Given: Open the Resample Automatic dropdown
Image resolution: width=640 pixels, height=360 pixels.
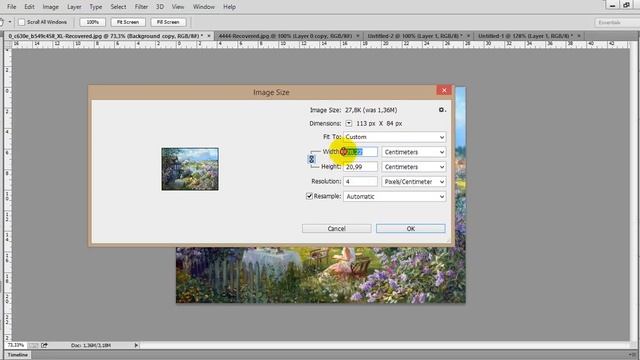Looking at the screenshot, I should pyautogui.click(x=395, y=197).
